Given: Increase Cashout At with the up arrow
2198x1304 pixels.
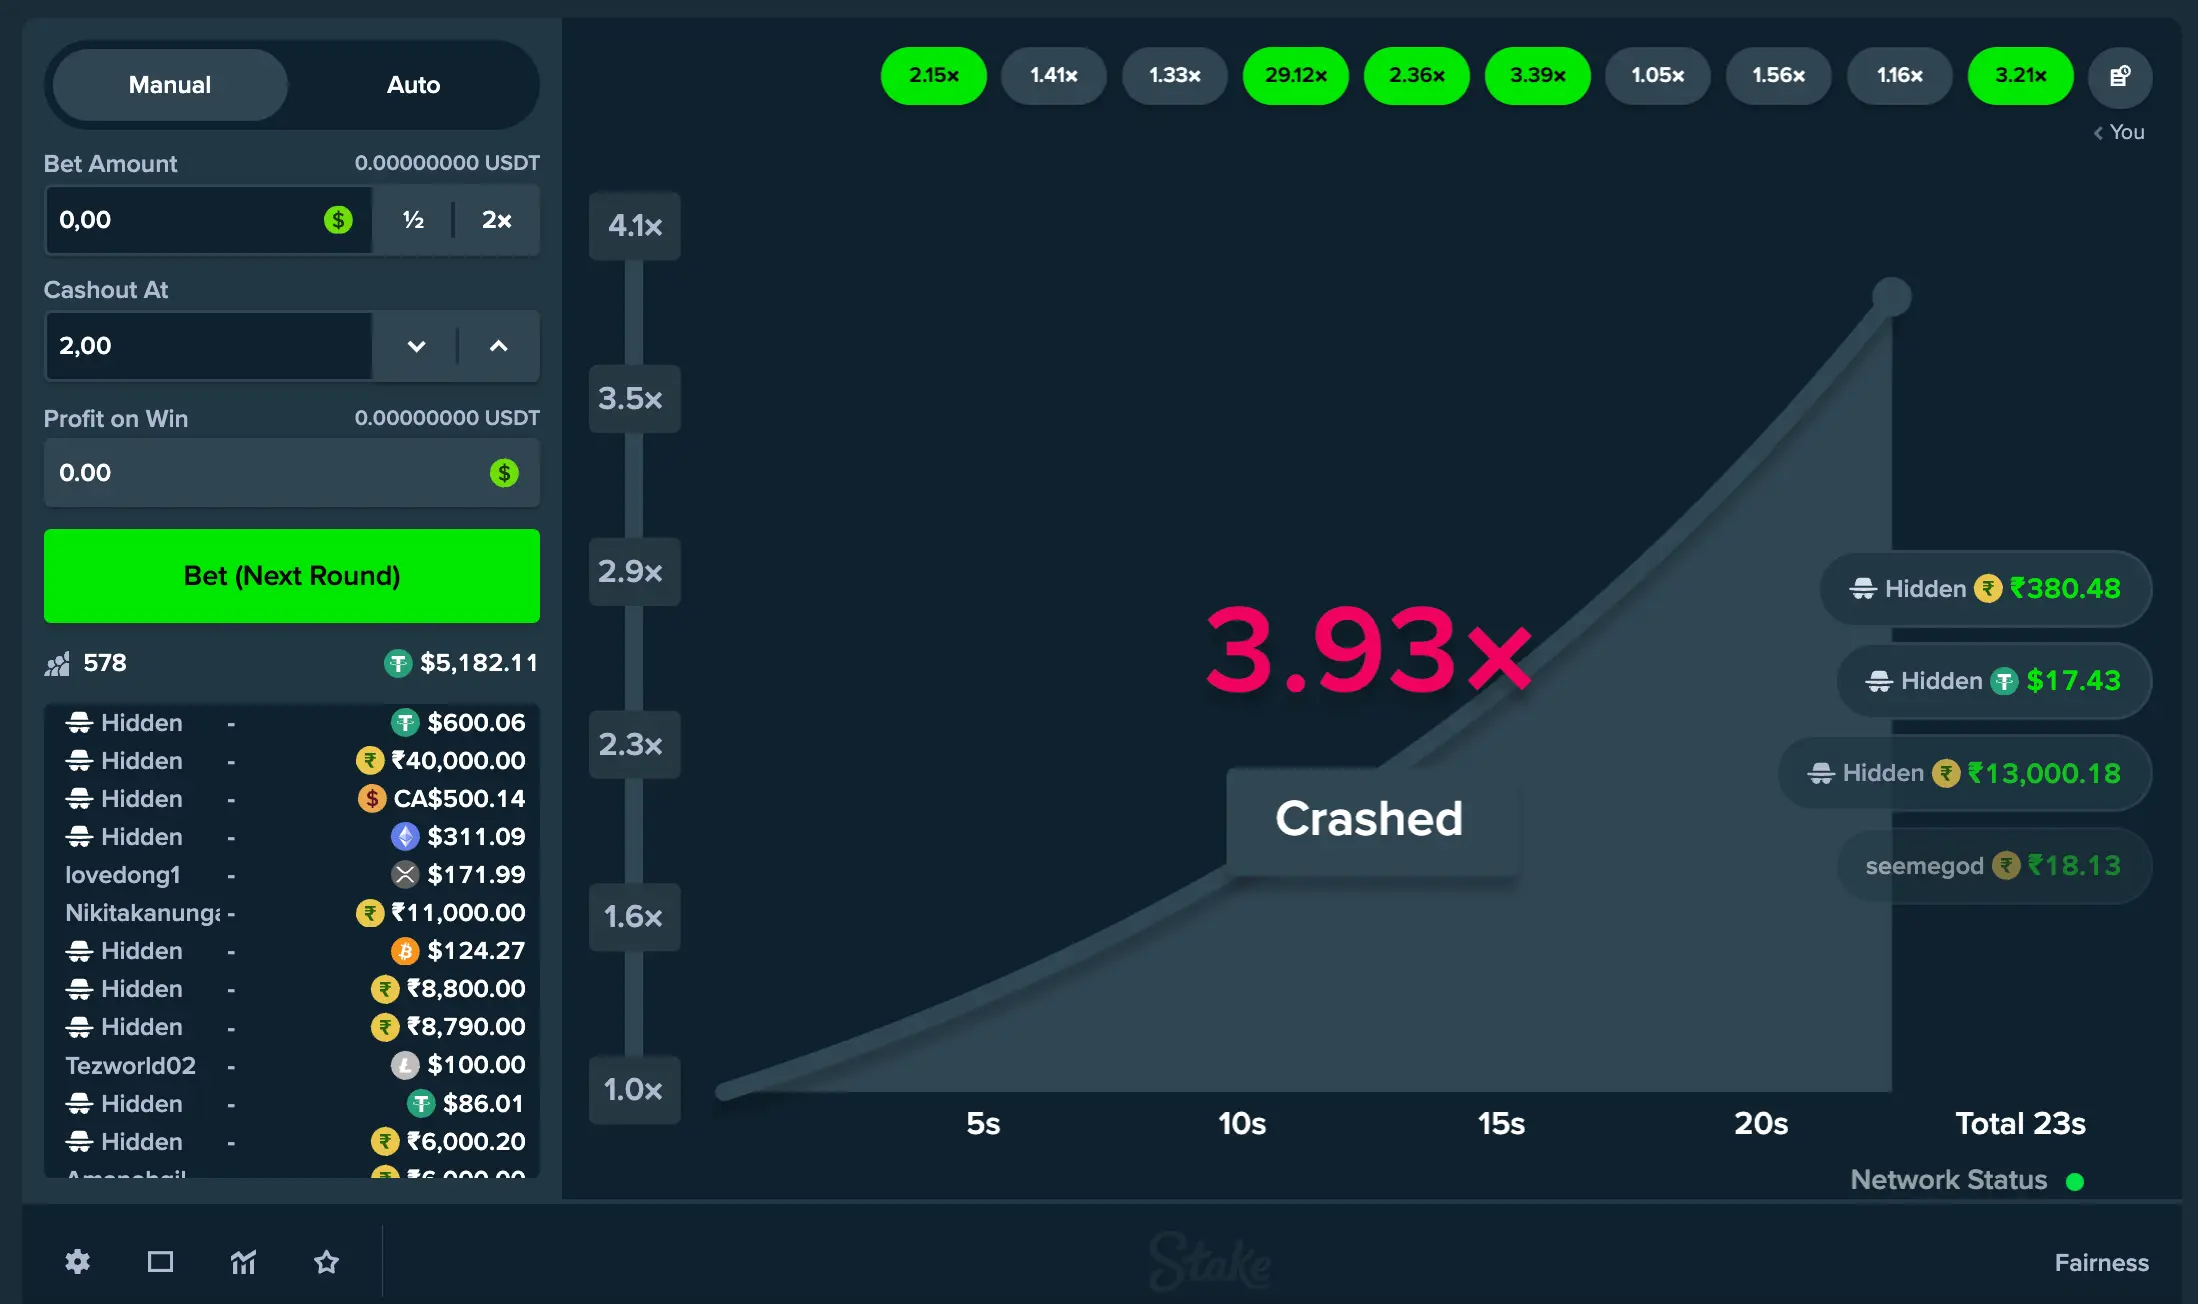Looking at the screenshot, I should pos(498,346).
